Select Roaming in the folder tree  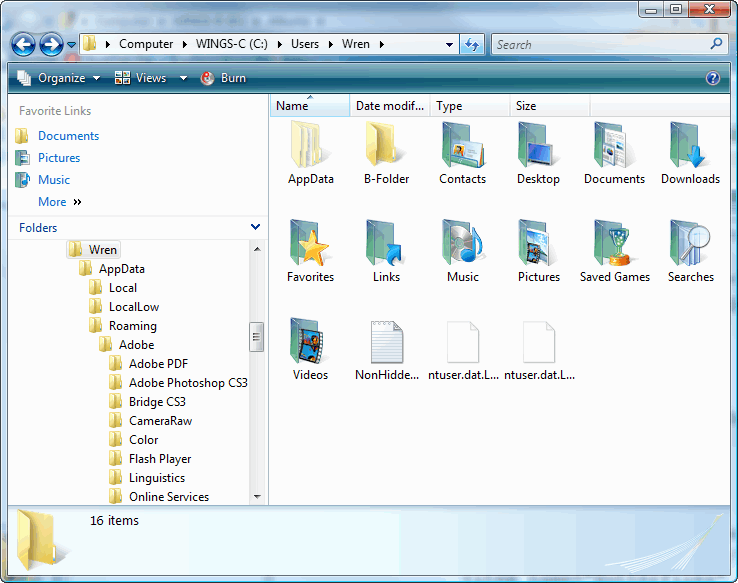pos(133,326)
